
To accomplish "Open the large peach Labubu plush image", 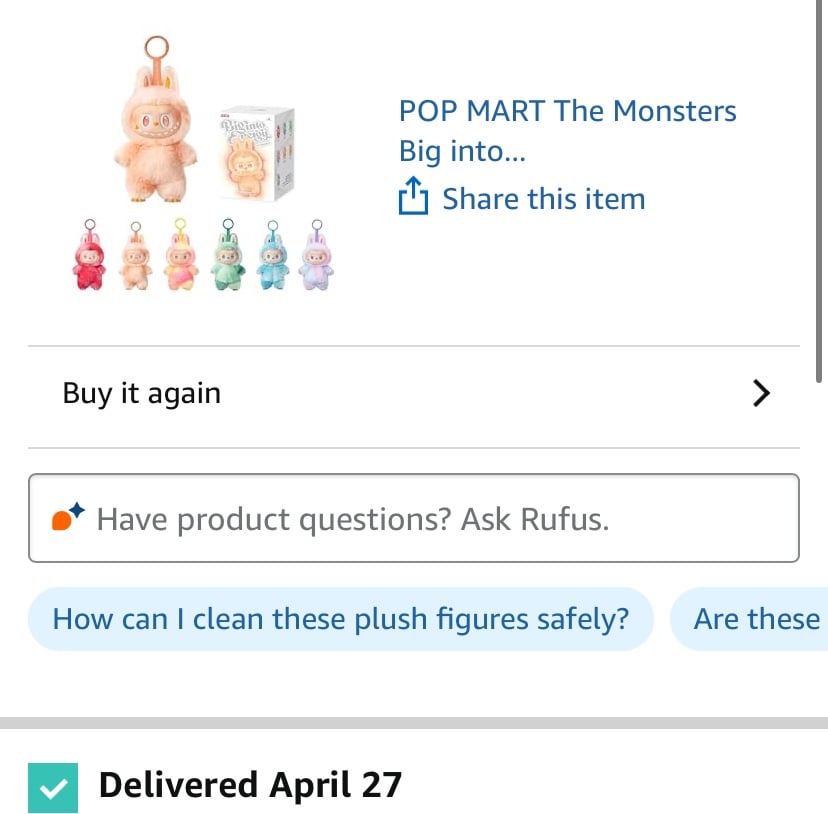I will click(x=156, y=120).
